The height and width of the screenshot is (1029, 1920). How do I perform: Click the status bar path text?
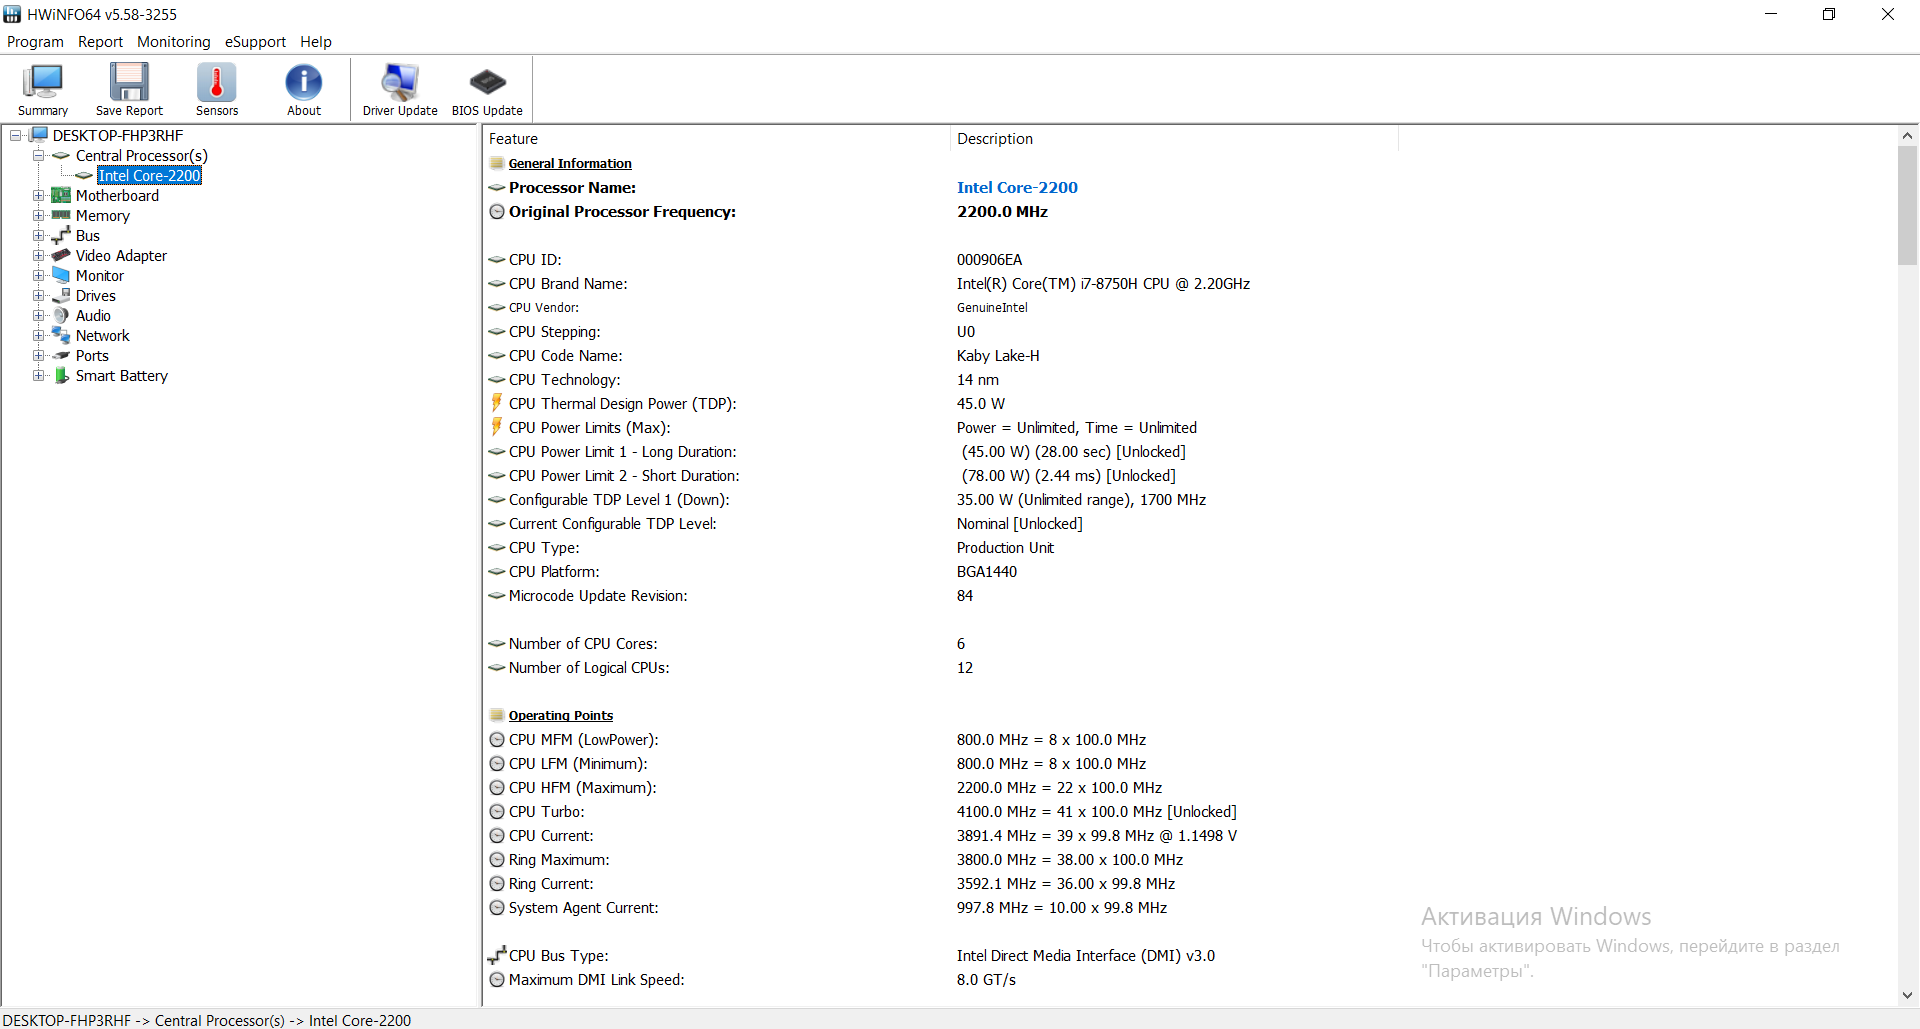click(207, 1020)
